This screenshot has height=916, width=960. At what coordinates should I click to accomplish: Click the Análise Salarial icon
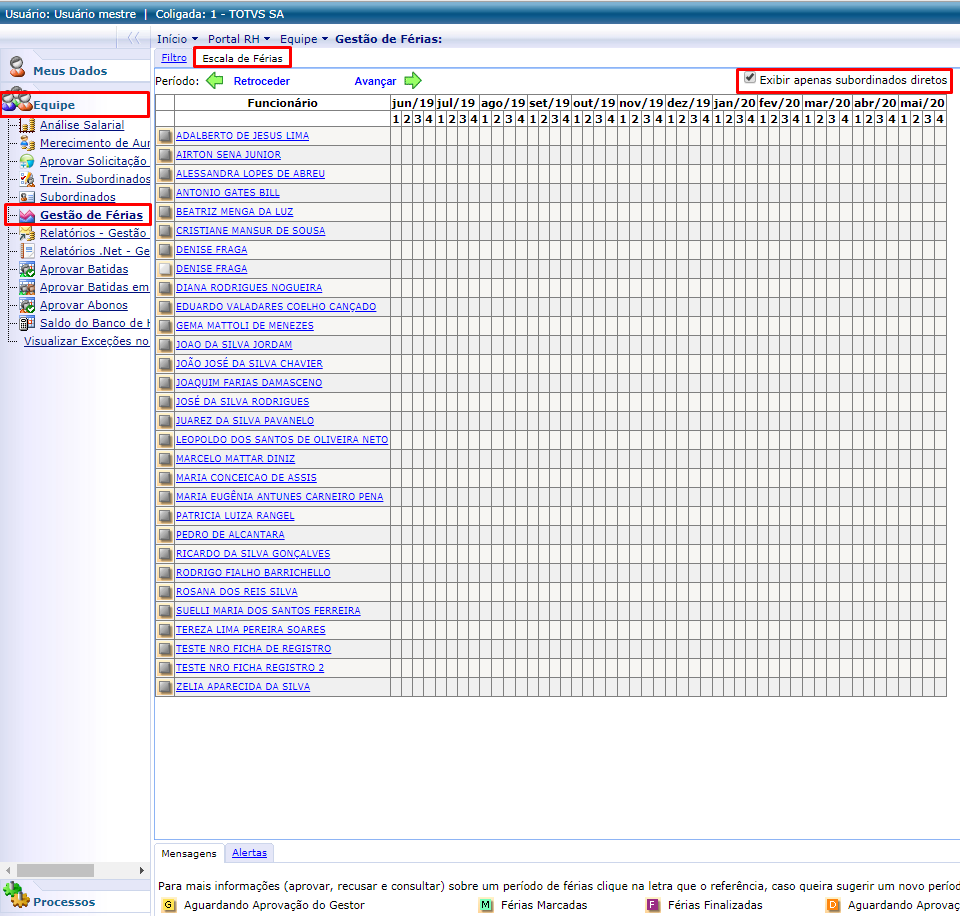[27, 126]
